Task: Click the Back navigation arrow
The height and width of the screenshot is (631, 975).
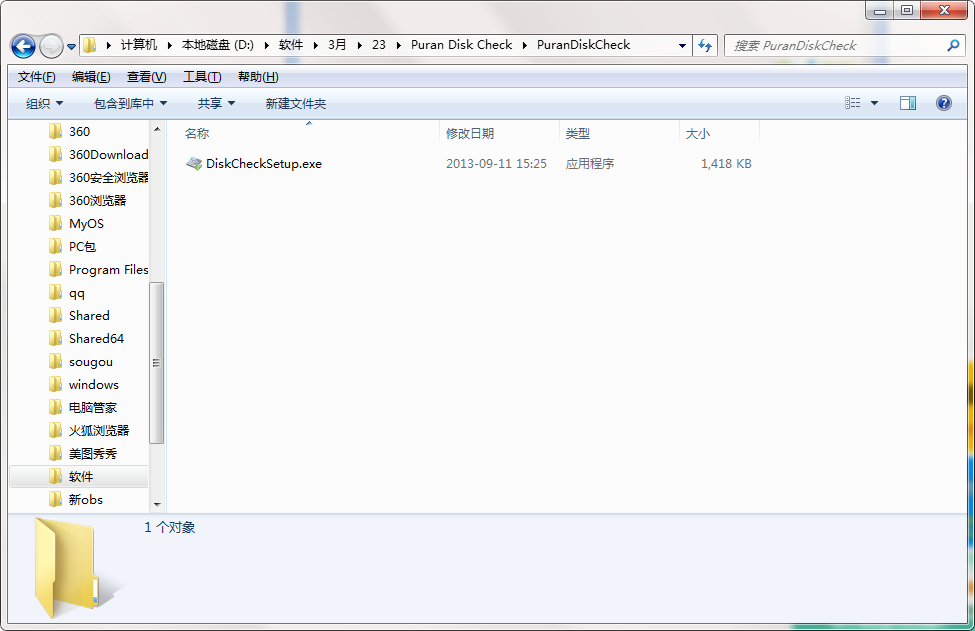Action: (23, 46)
